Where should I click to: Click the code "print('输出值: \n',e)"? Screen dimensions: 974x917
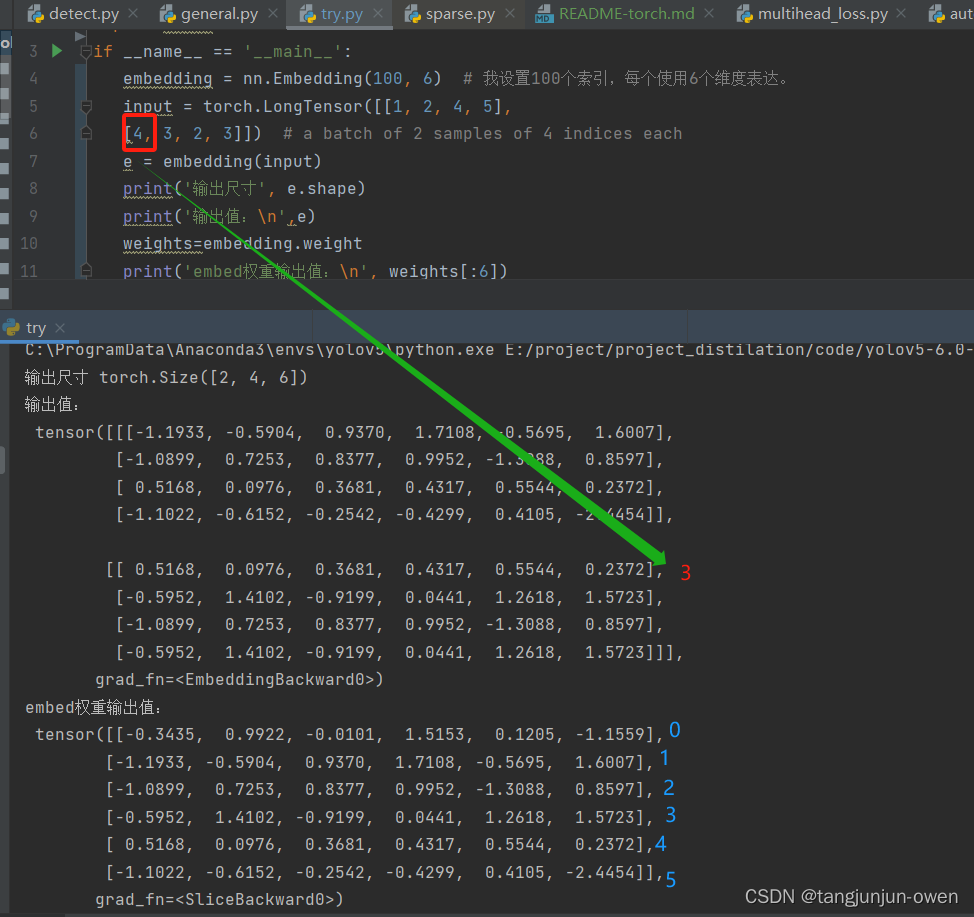219,216
